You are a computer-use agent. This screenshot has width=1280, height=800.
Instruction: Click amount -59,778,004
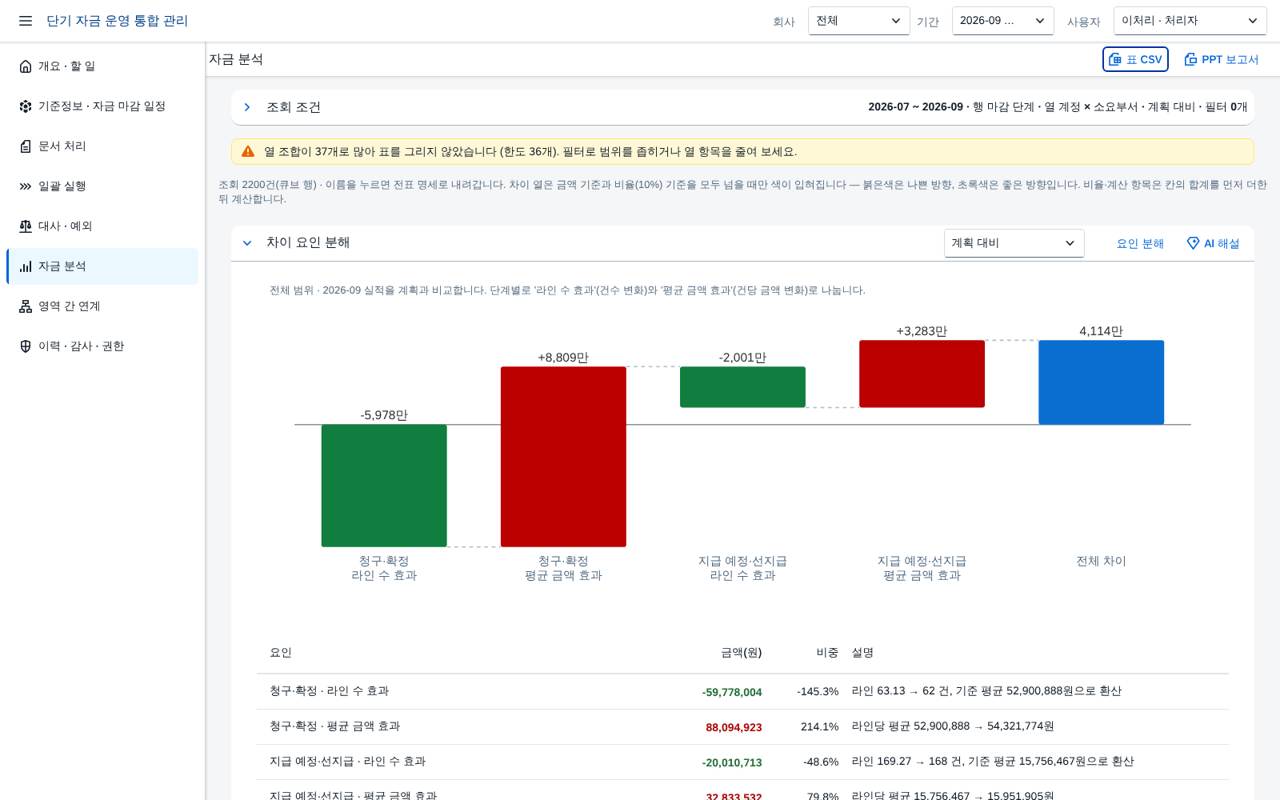coord(732,692)
